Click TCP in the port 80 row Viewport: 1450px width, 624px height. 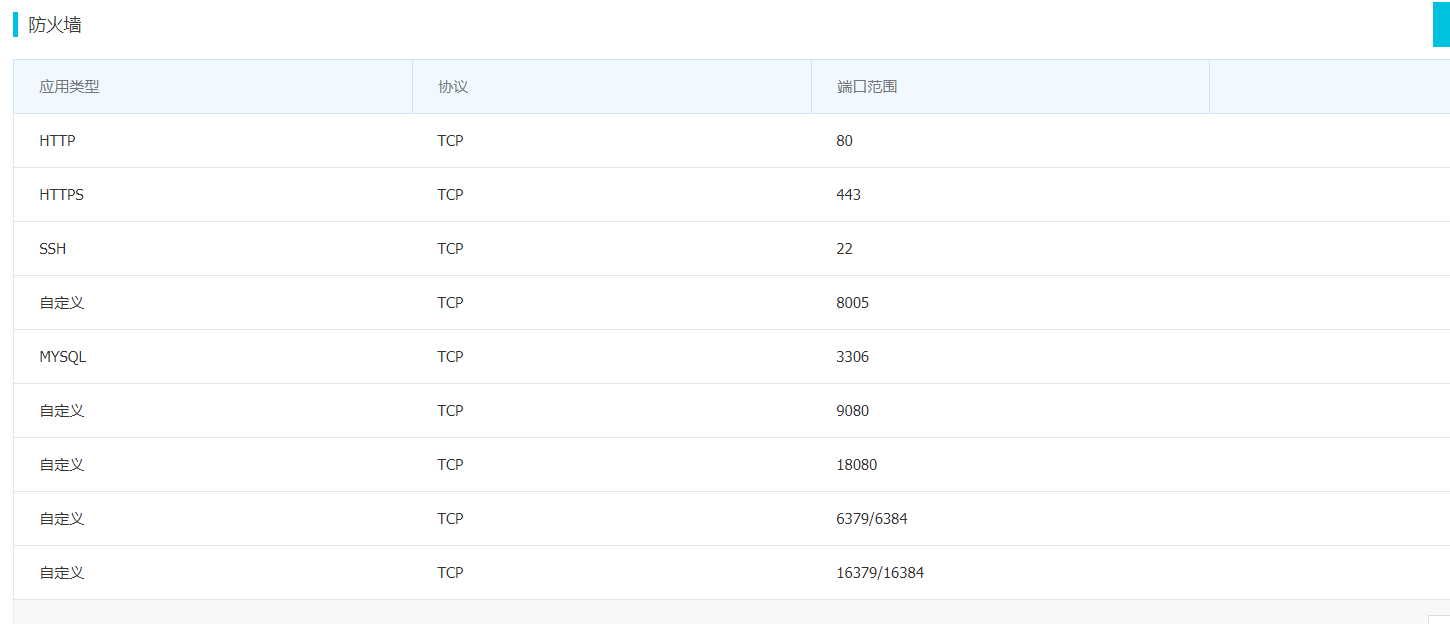(x=450, y=141)
